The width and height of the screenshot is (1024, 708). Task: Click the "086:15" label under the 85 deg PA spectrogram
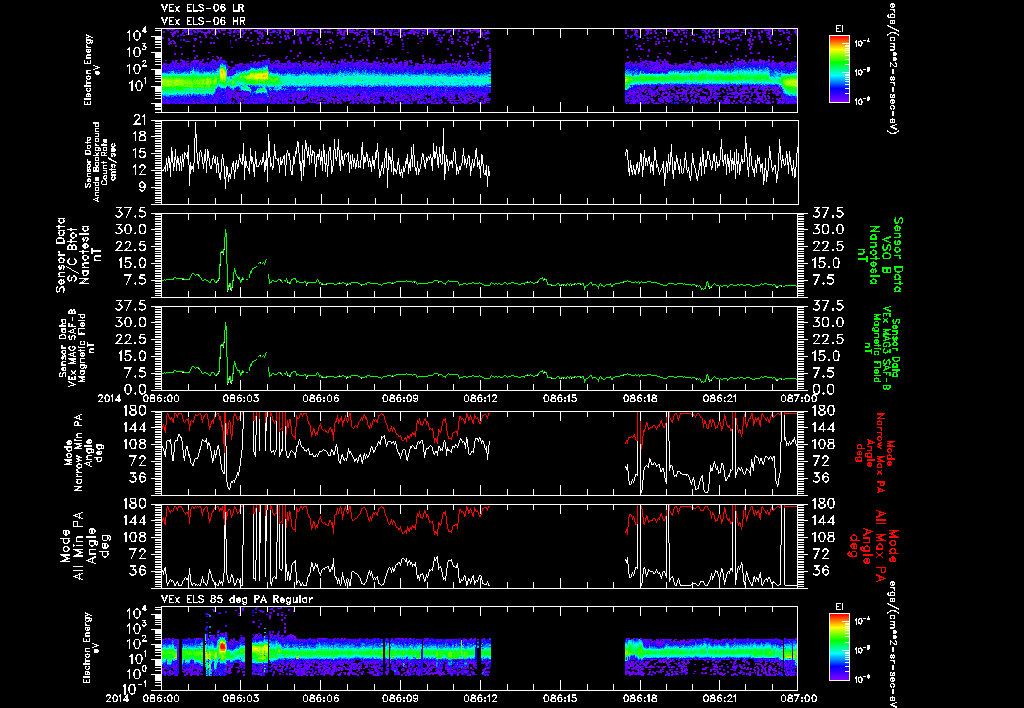(560, 698)
